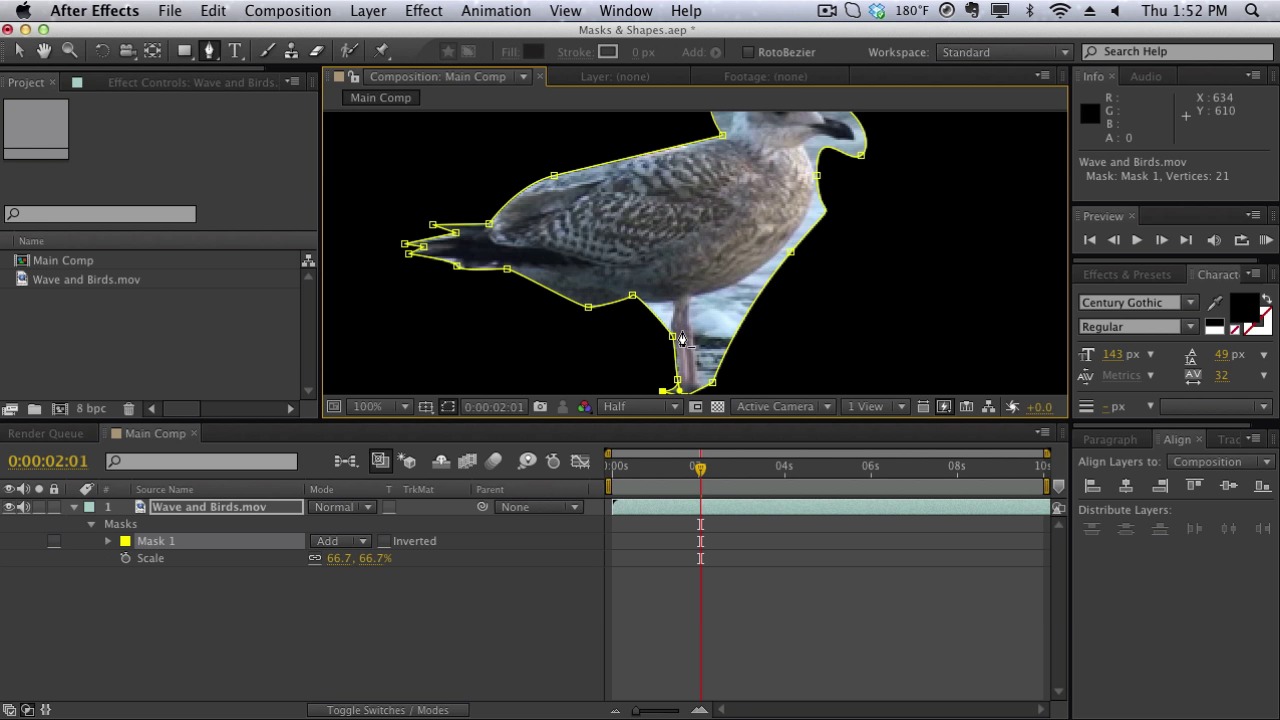Expand the Mask 1 properties triangle
The width and height of the screenshot is (1280, 720).
tap(108, 541)
